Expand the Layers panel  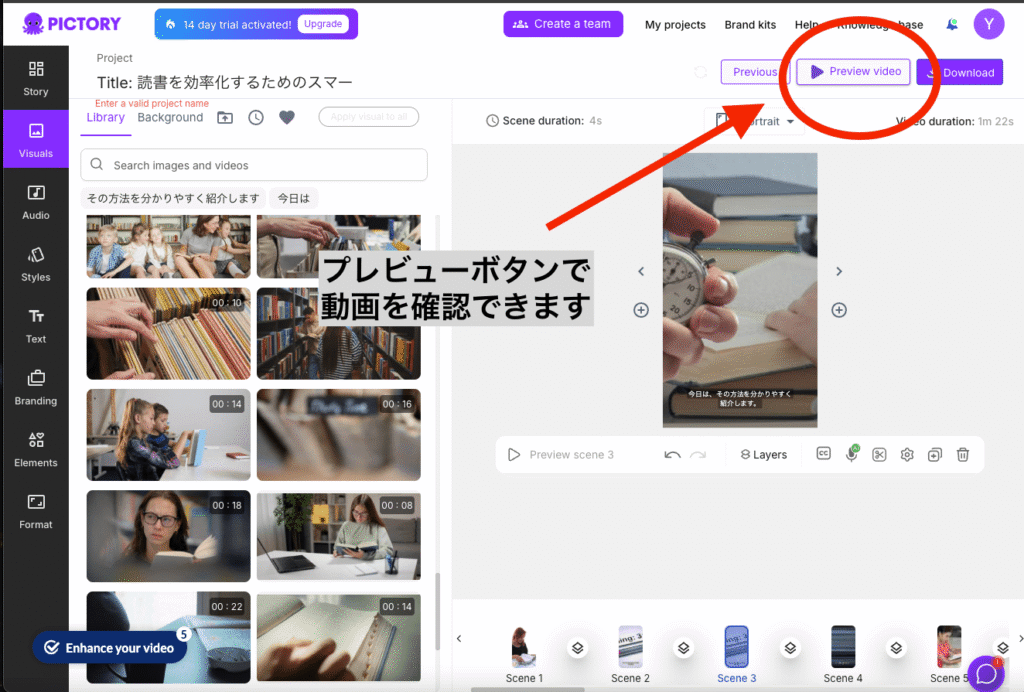pos(763,455)
